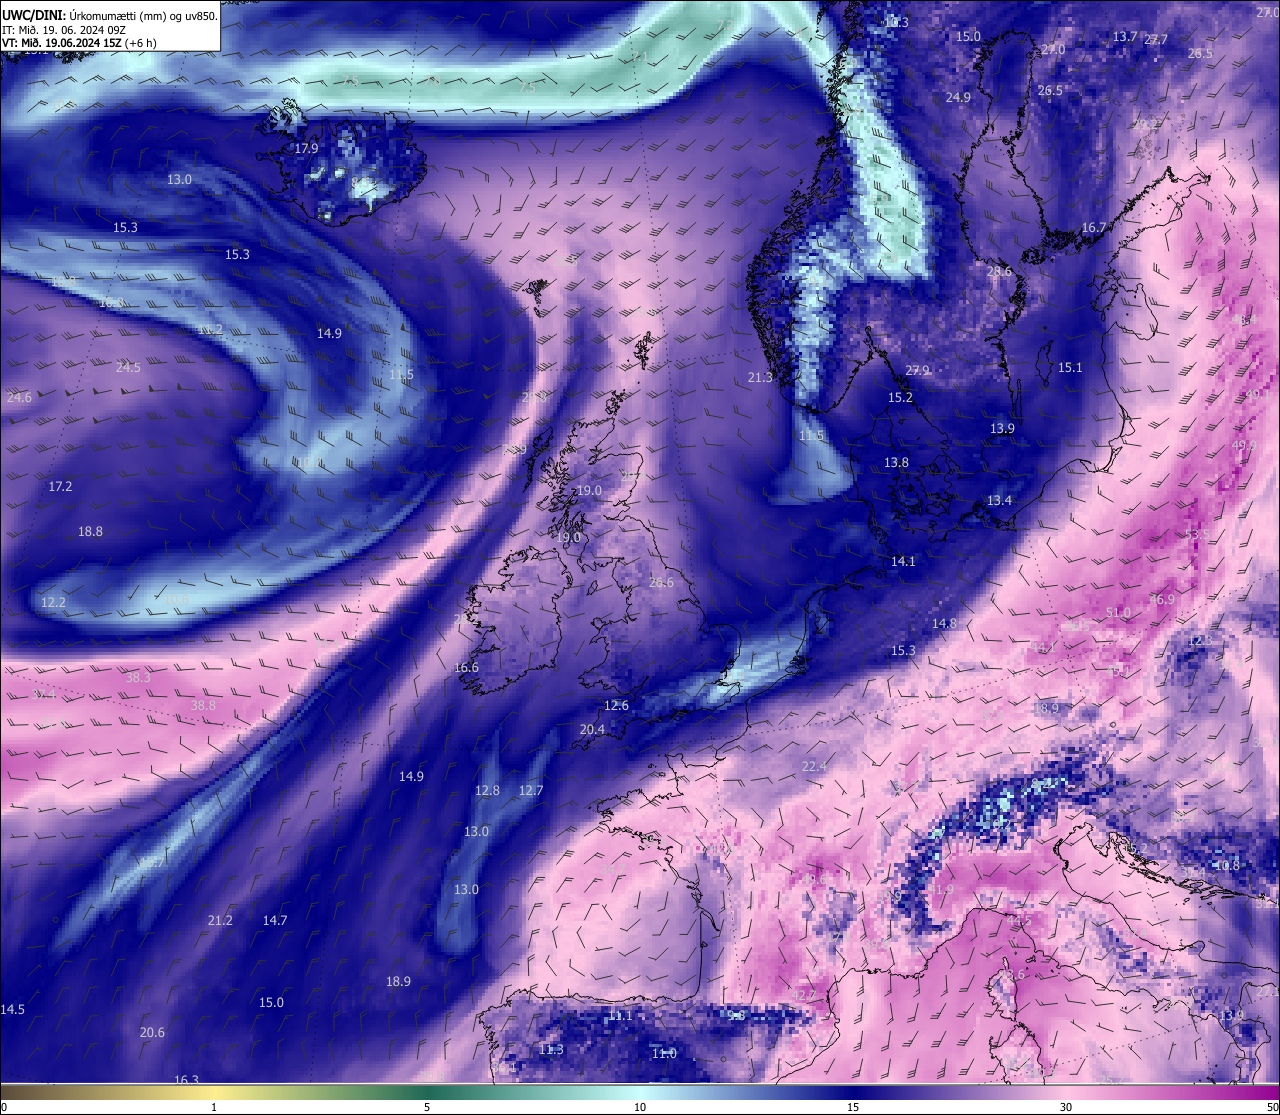Image resolution: width=1280 pixels, height=1115 pixels.
Task: Click the 12.2 value on the map
Action: (x=53, y=602)
